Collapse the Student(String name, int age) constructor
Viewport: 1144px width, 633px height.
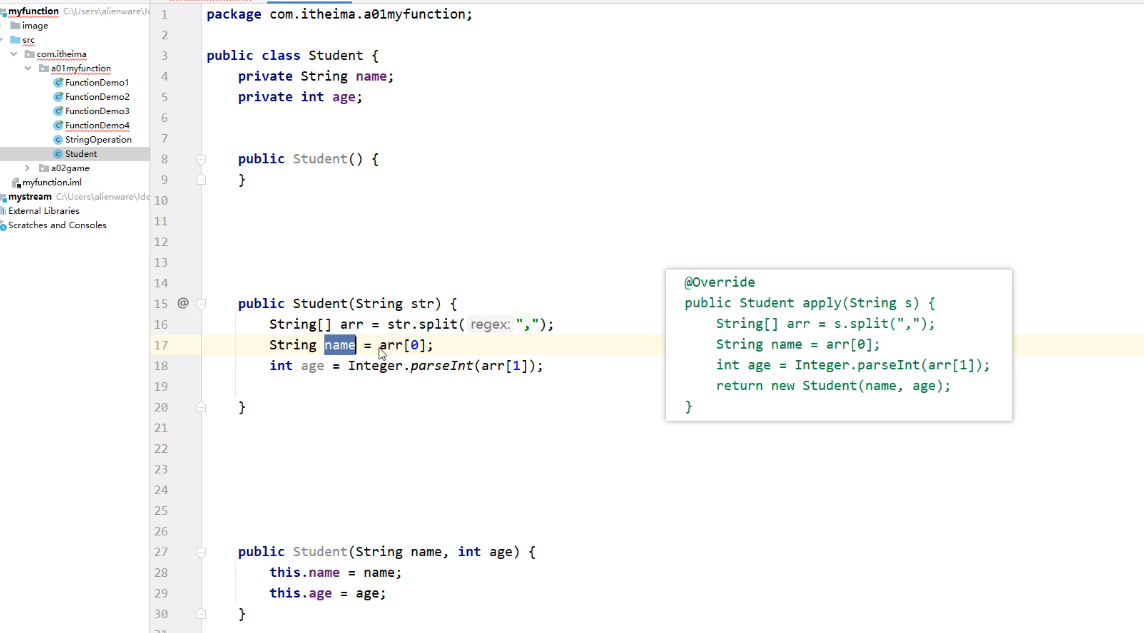pos(200,551)
